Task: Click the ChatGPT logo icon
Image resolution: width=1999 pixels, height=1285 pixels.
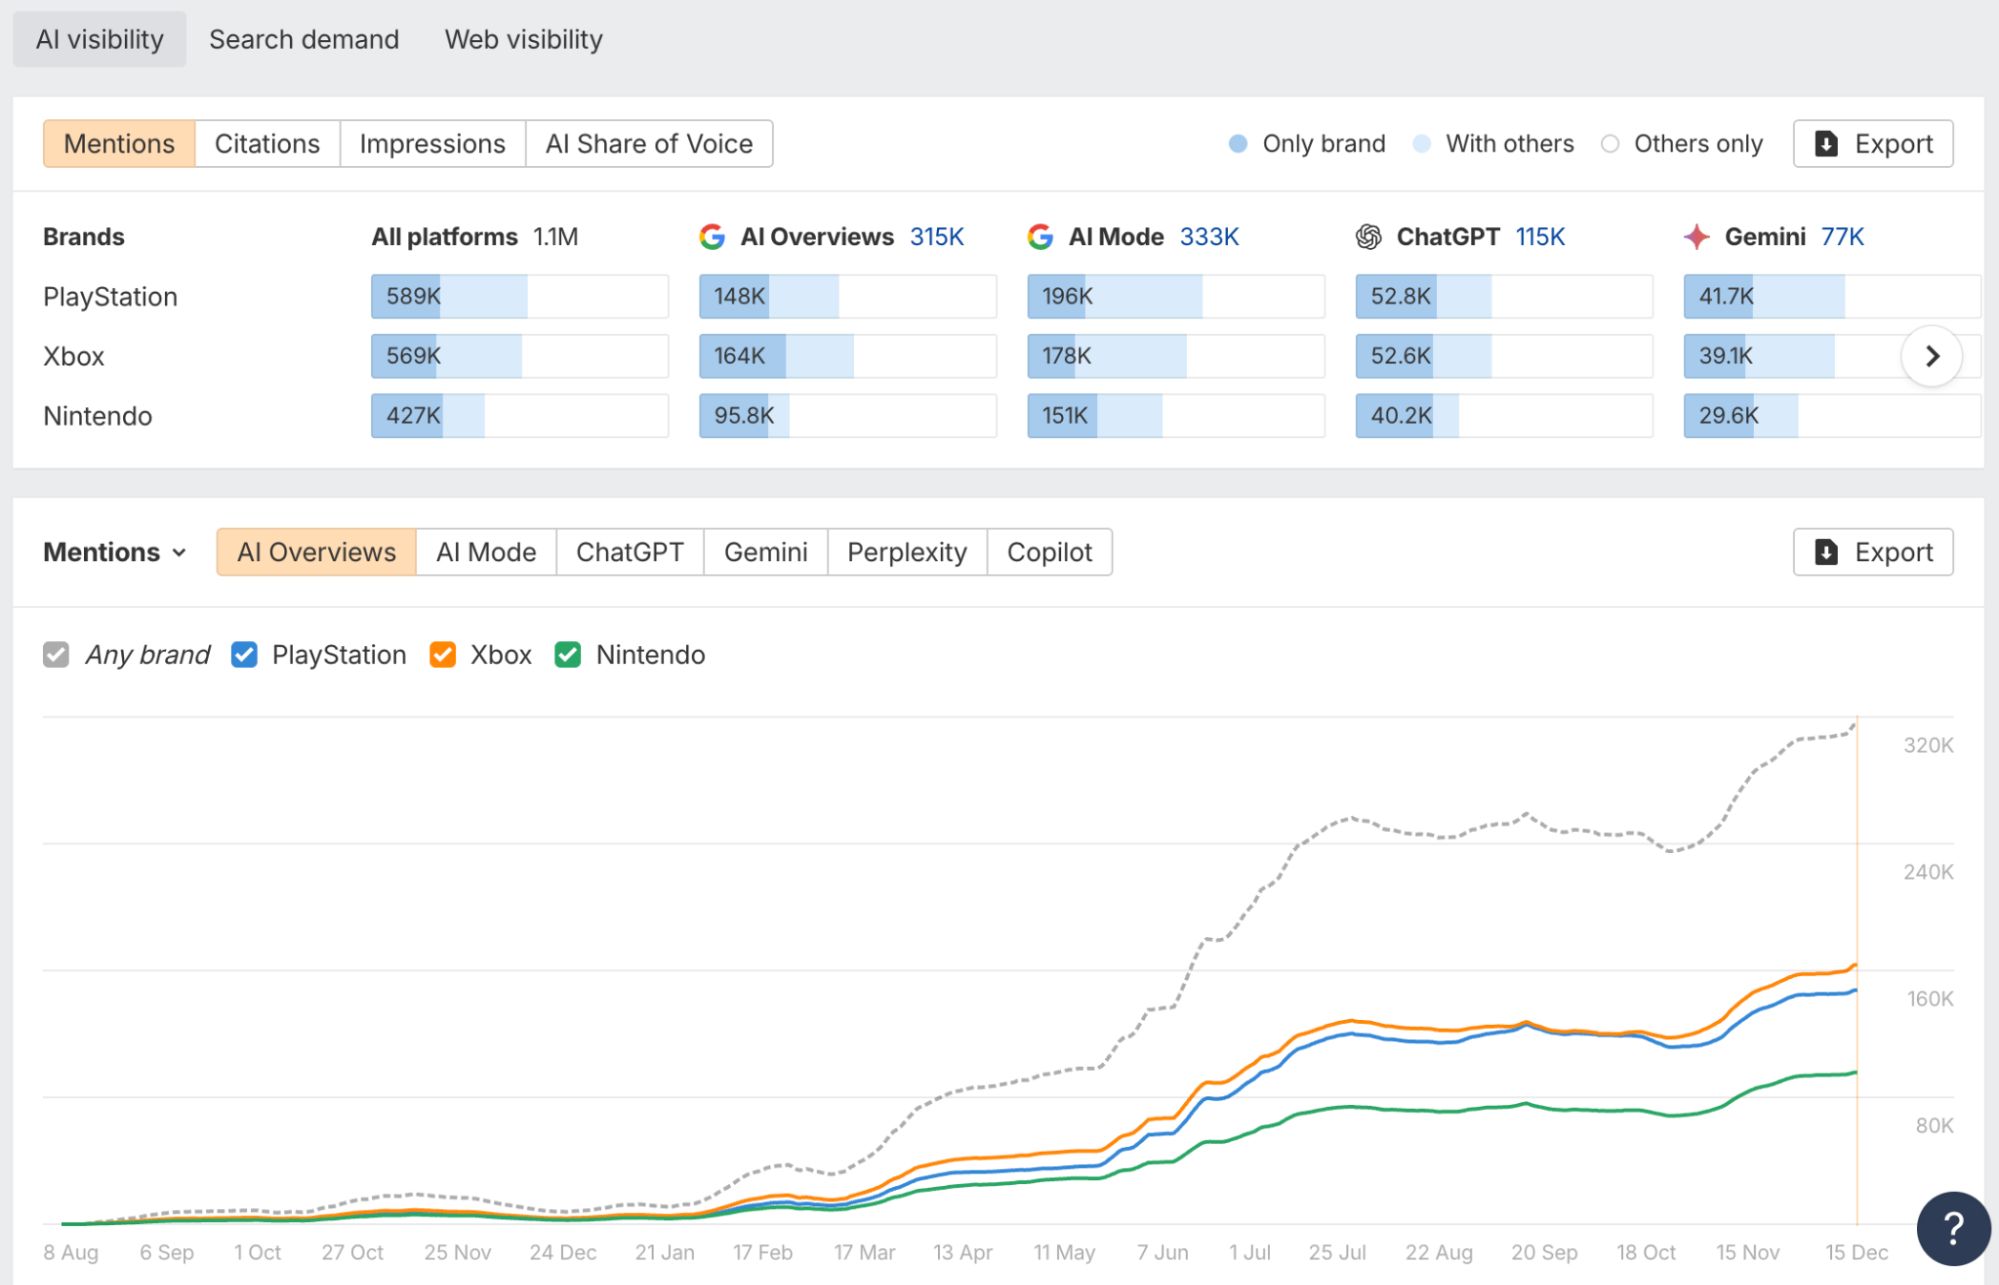Action: 1368,237
